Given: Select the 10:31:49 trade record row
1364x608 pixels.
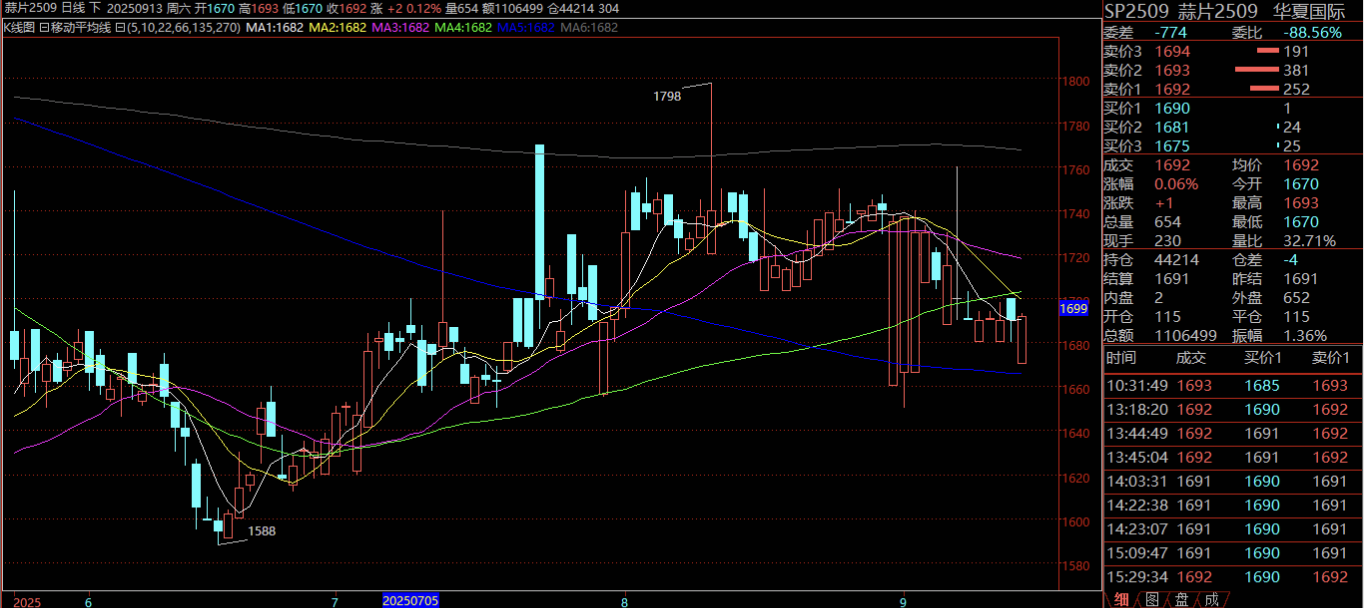Looking at the screenshot, I should point(1232,385).
